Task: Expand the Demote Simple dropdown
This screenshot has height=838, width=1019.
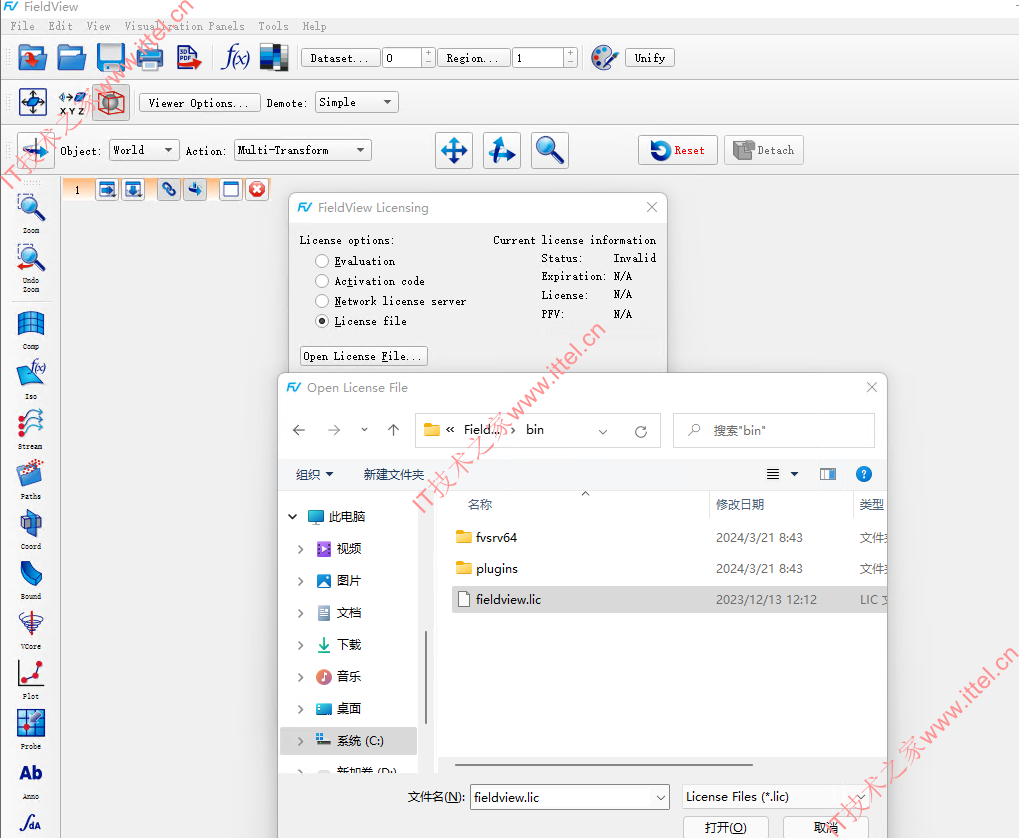Action: 357,102
